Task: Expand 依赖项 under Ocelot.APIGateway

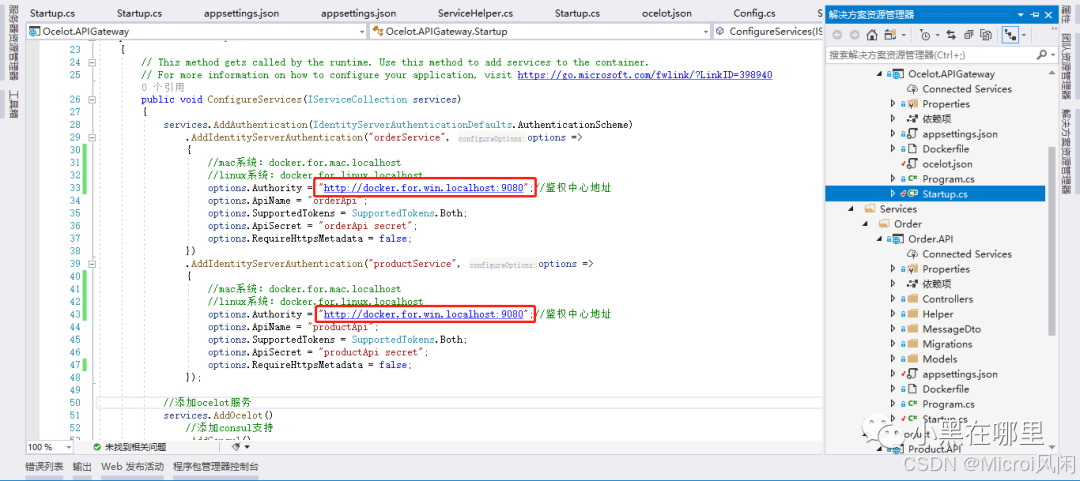Action: [894, 119]
